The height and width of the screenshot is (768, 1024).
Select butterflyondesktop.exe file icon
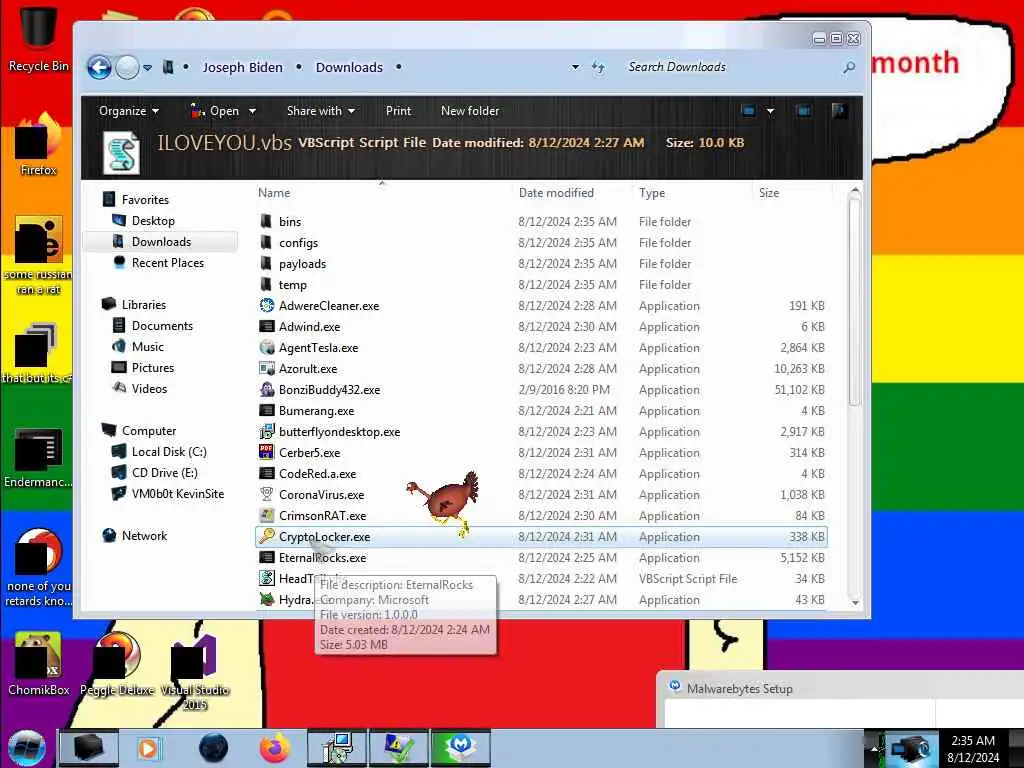[x=266, y=432]
